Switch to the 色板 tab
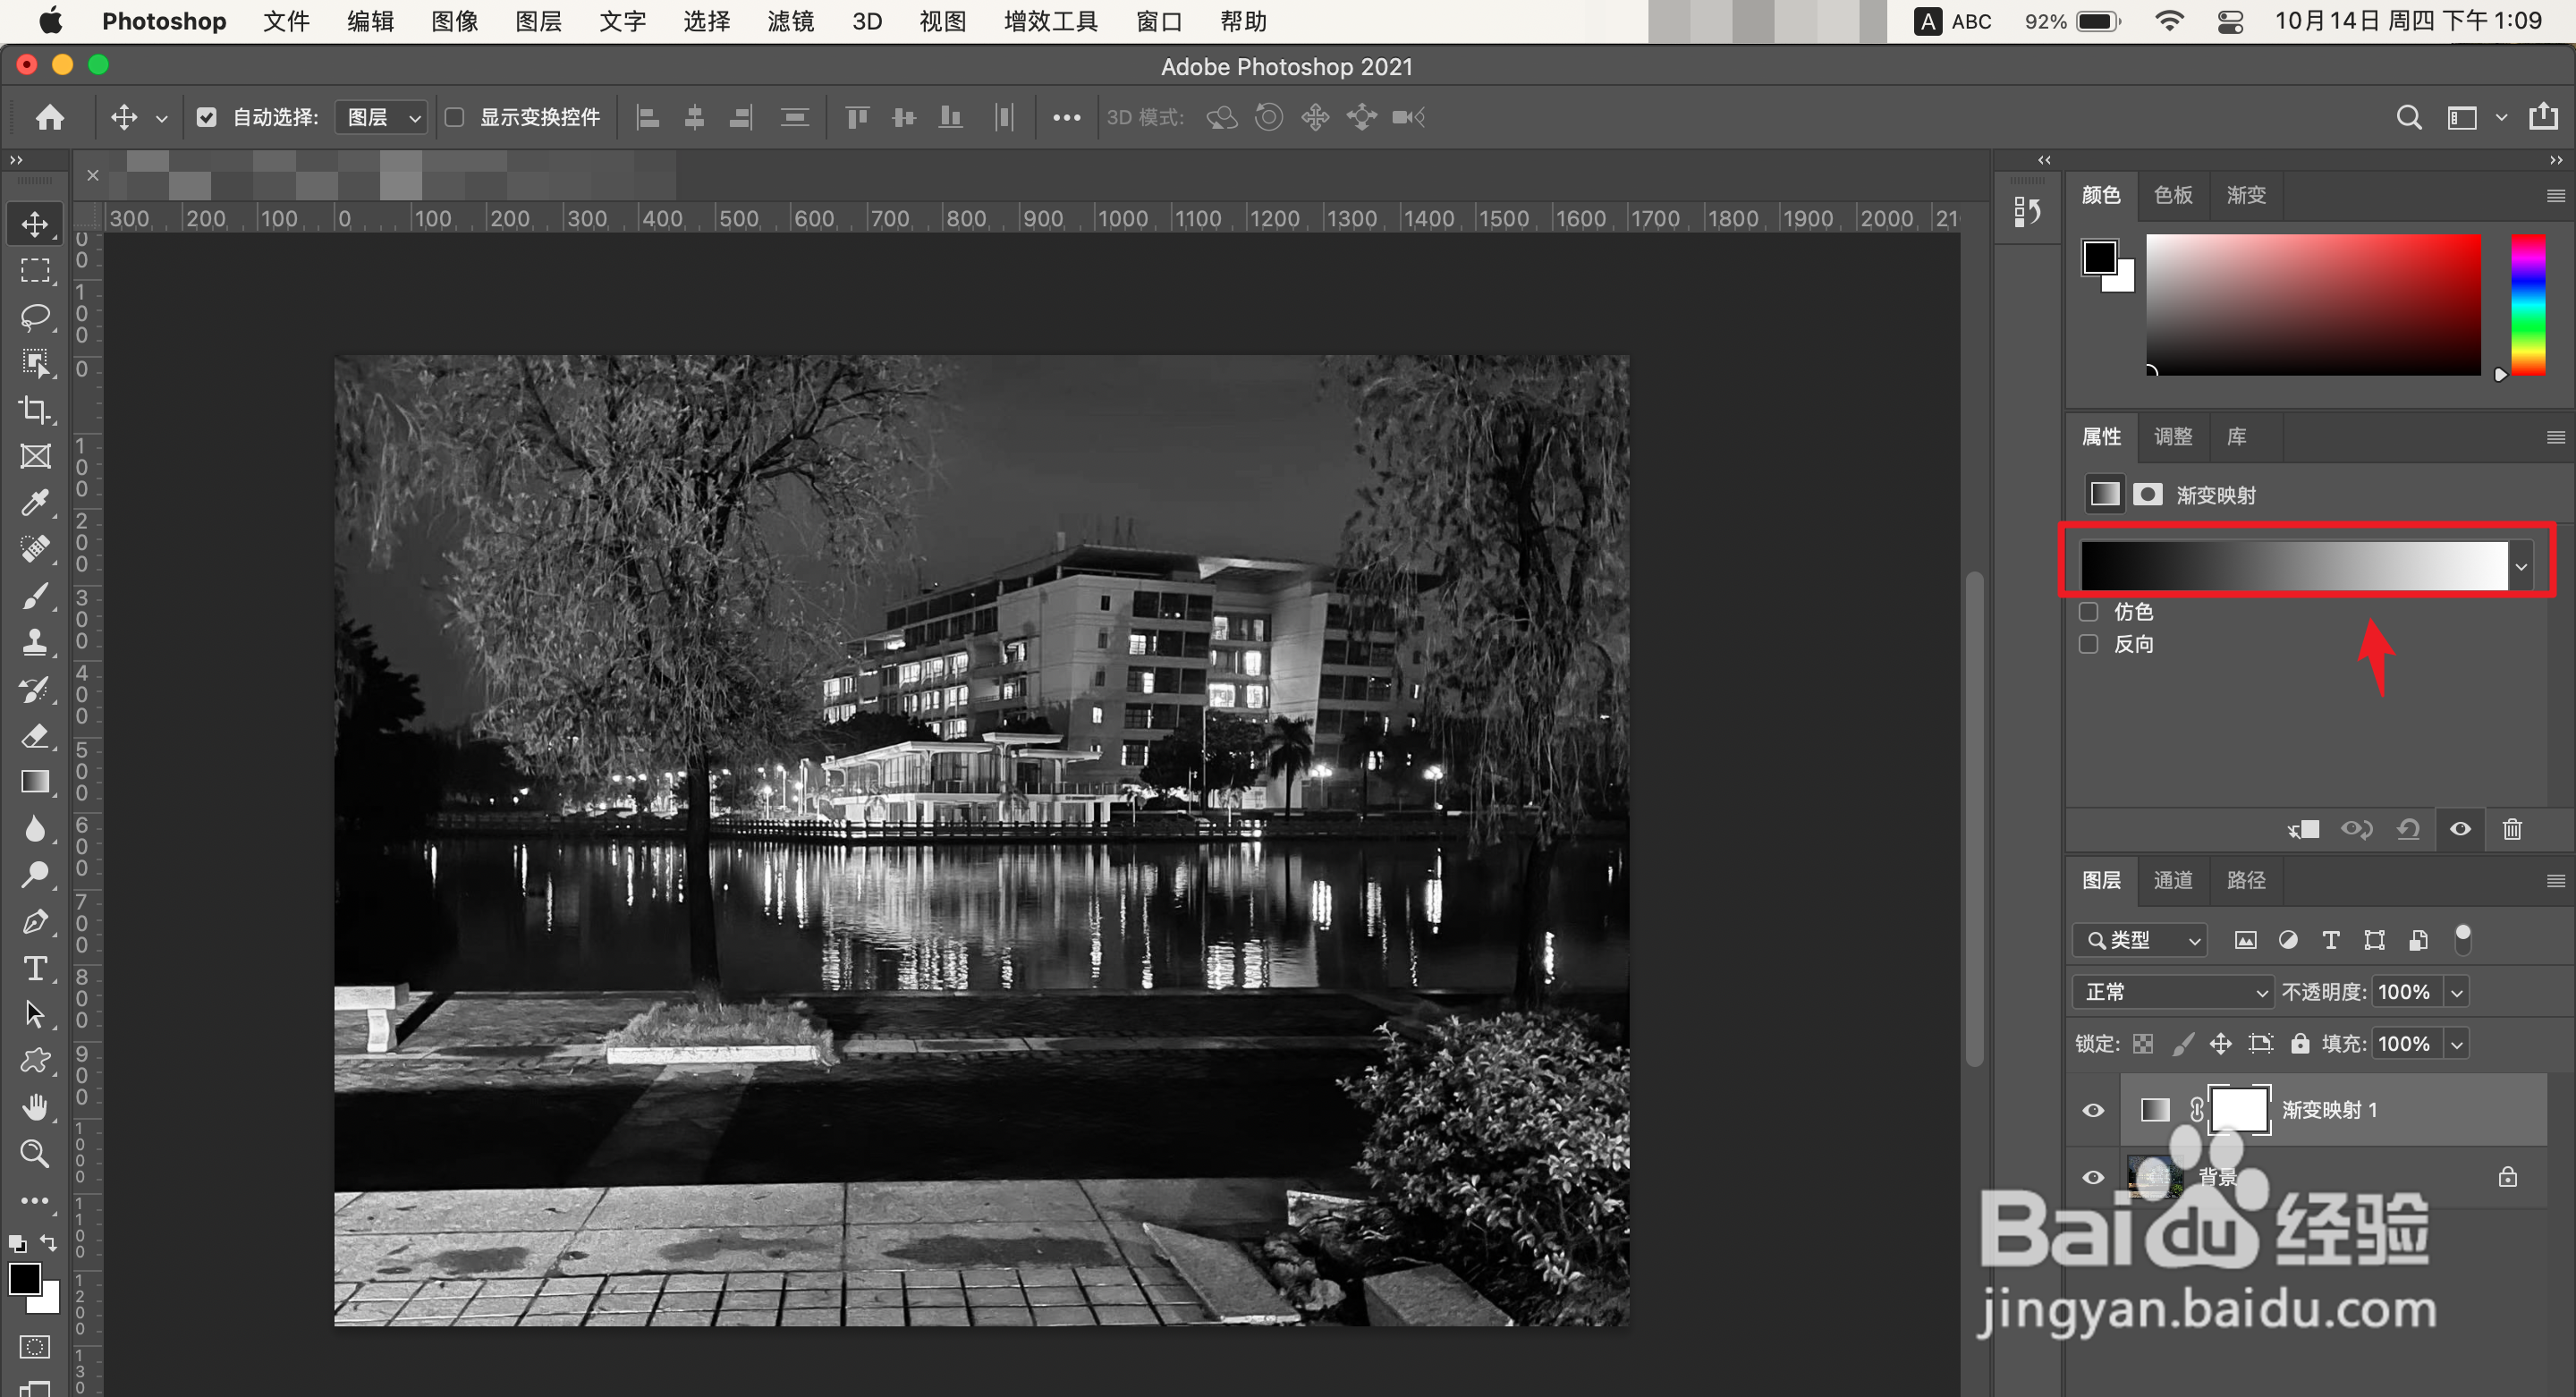 tap(2173, 195)
